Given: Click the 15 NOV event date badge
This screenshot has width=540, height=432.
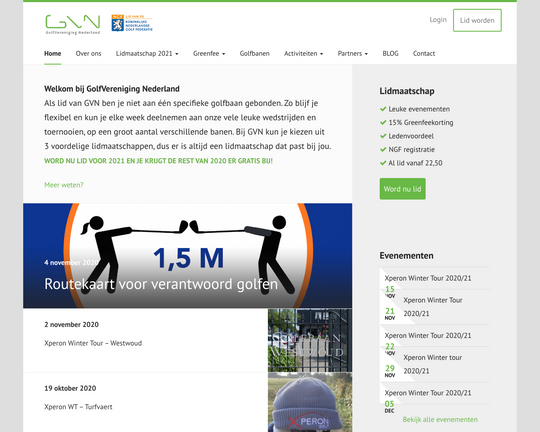Looking at the screenshot, I should (x=390, y=292).
